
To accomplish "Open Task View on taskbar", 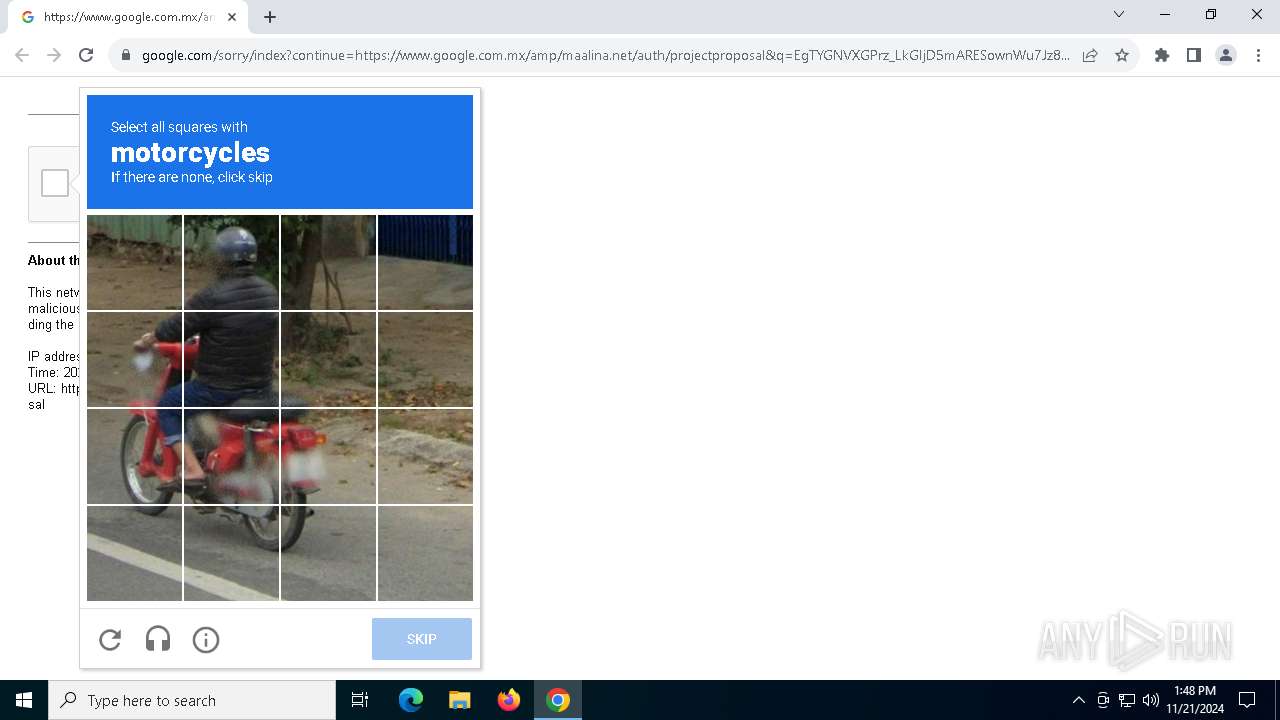I will (x=360, y=700).
